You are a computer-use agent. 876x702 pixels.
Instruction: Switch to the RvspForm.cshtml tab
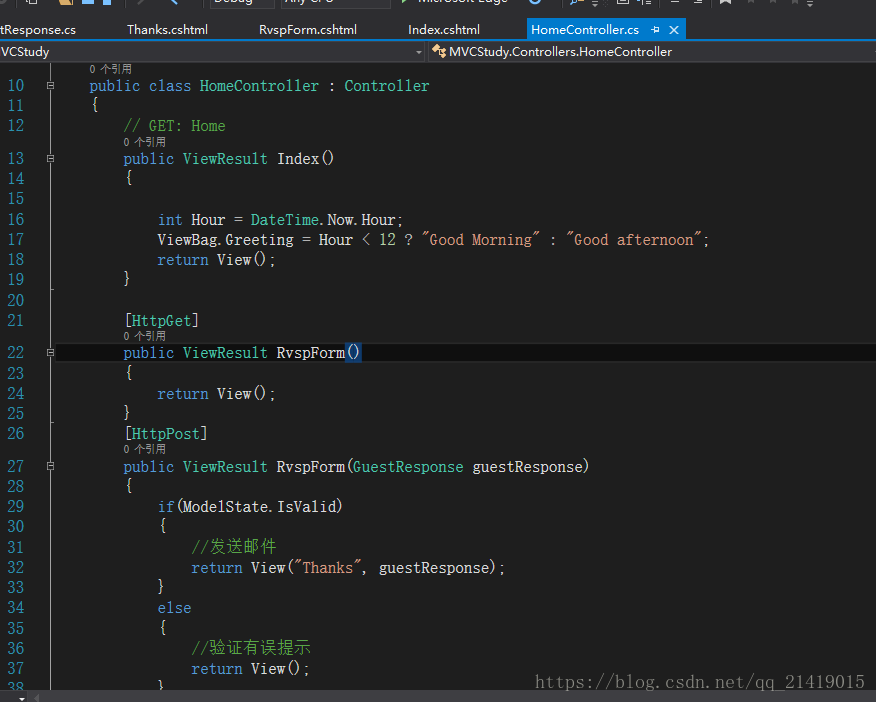308,30
